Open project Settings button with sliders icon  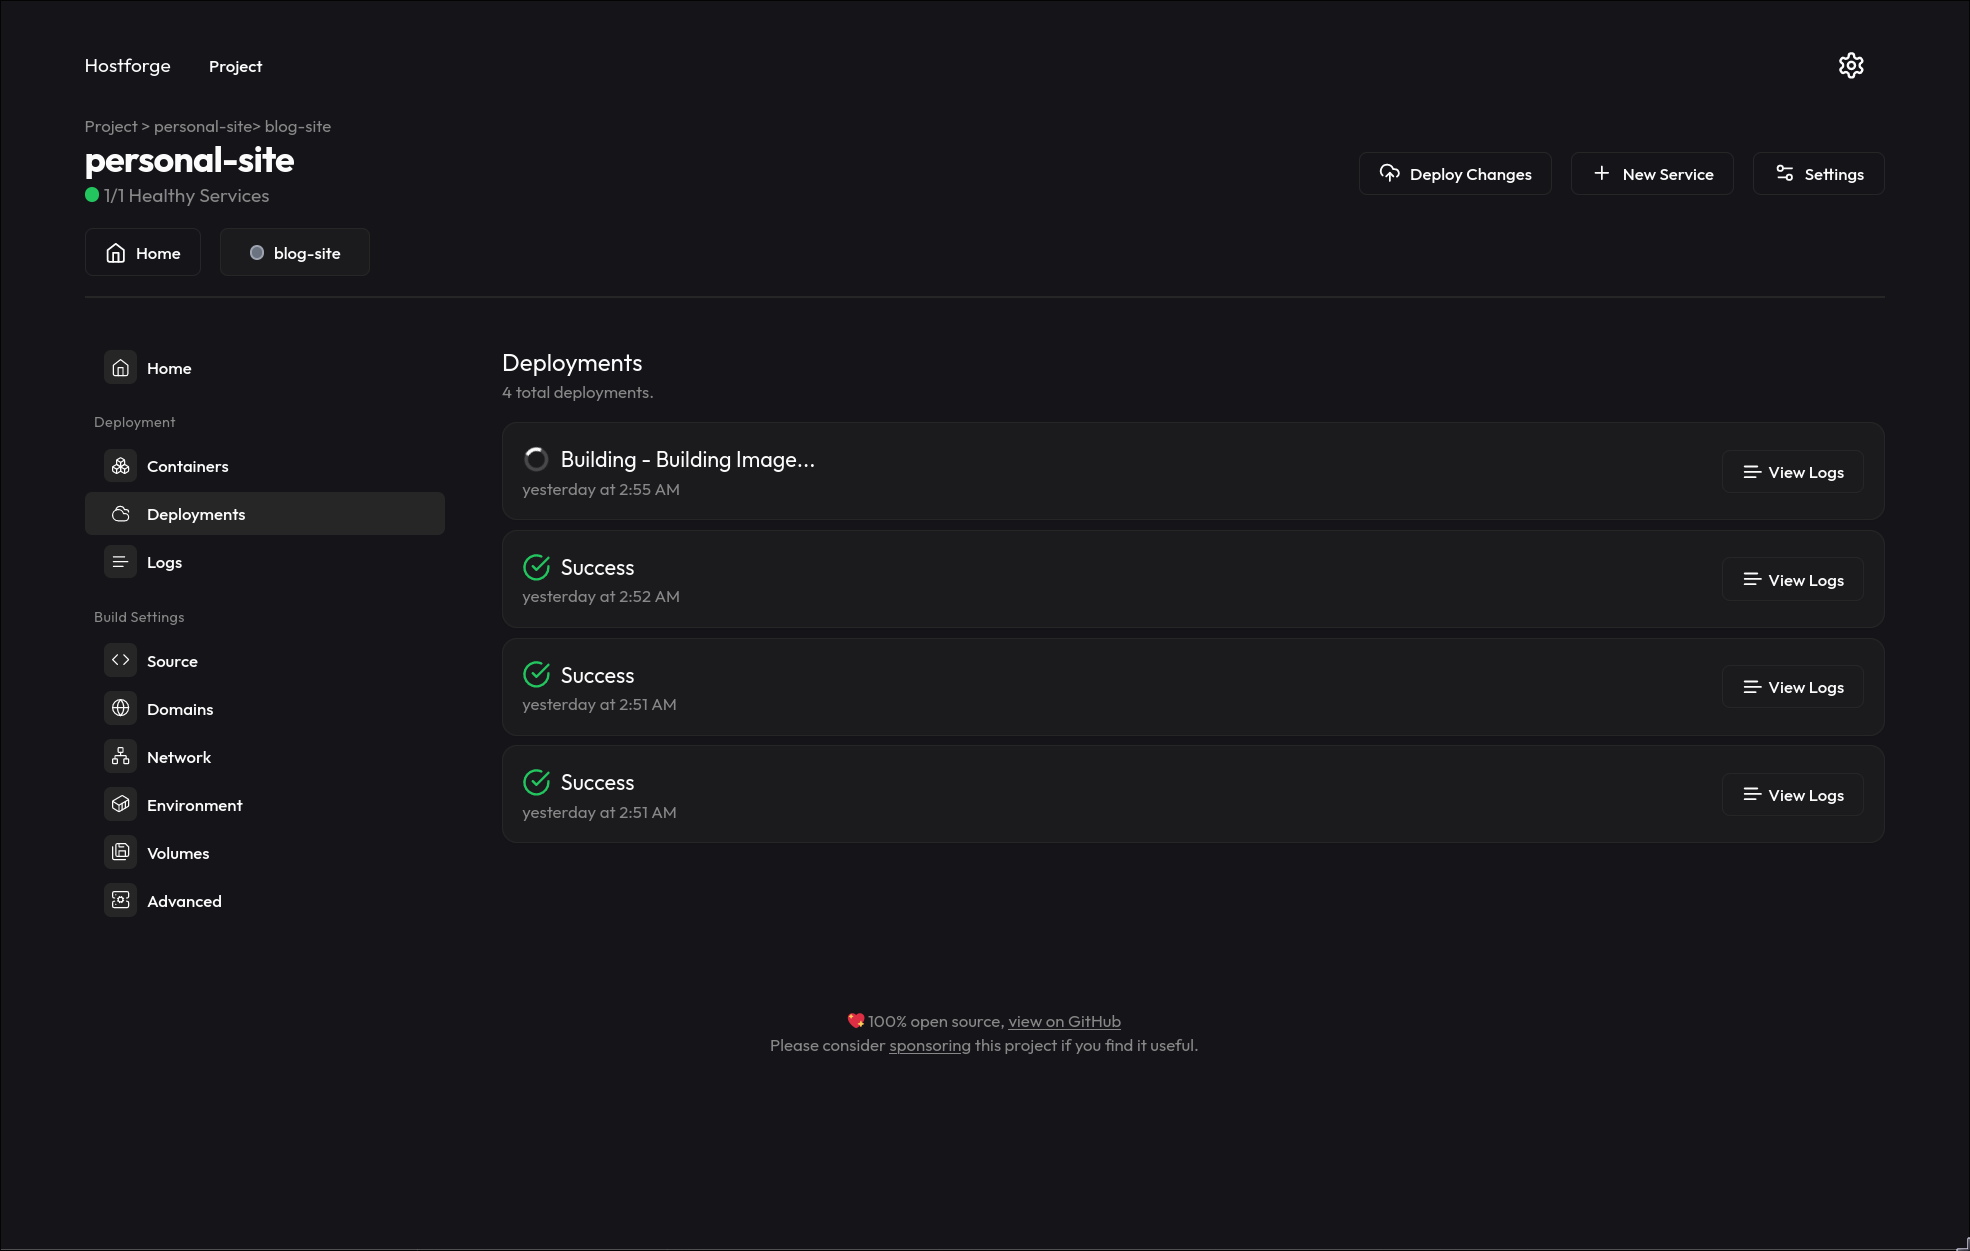[1818, 174]
